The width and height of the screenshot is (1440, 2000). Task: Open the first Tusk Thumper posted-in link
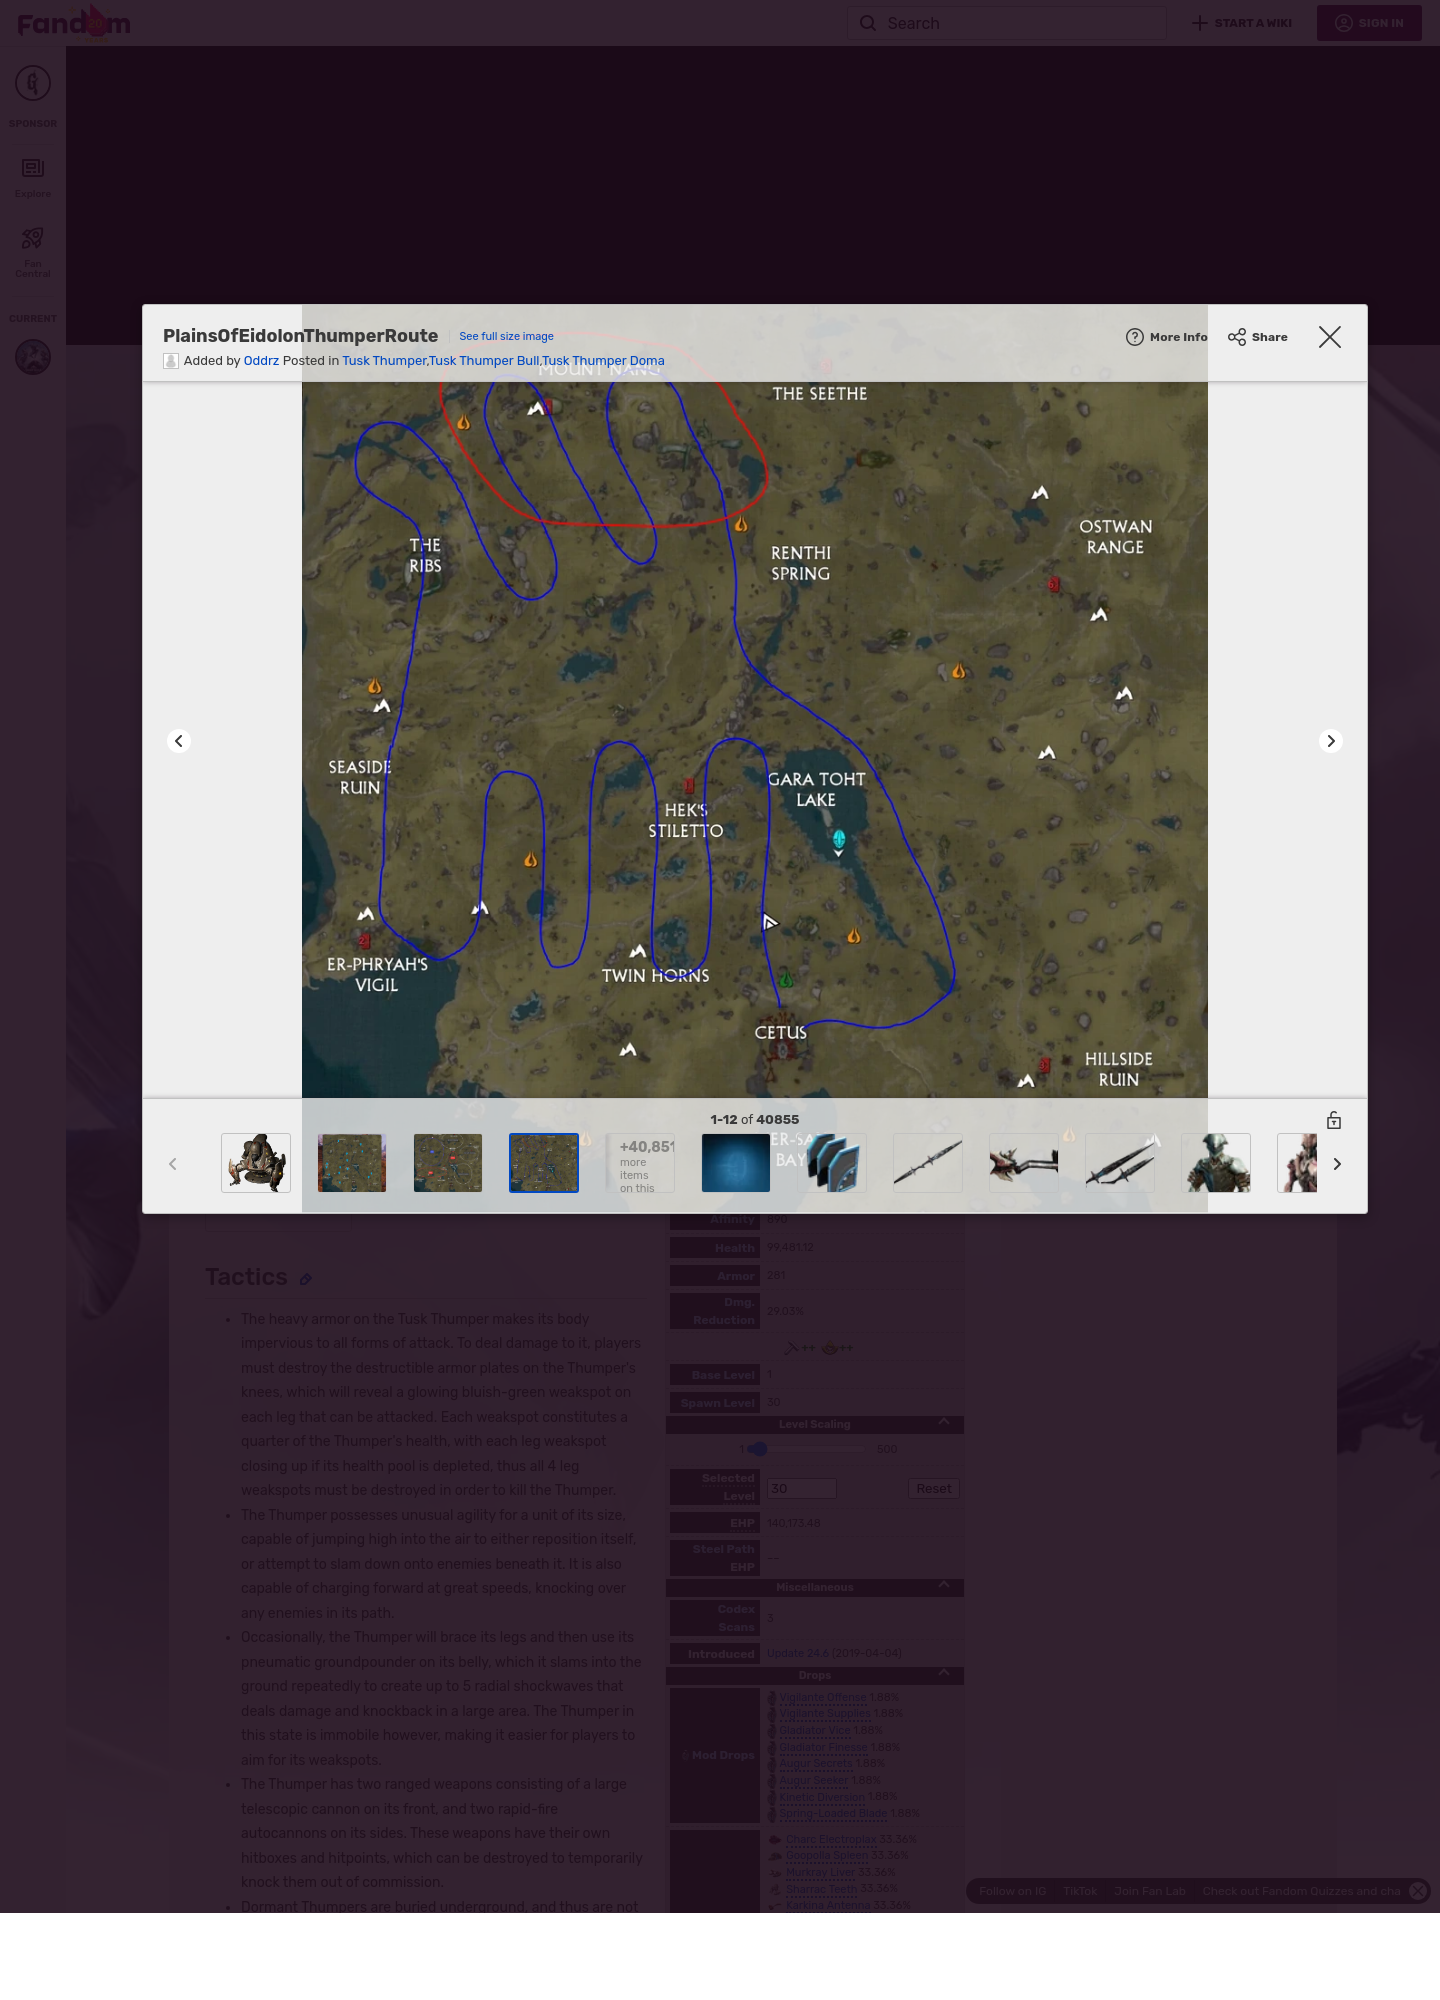(384, 361)
